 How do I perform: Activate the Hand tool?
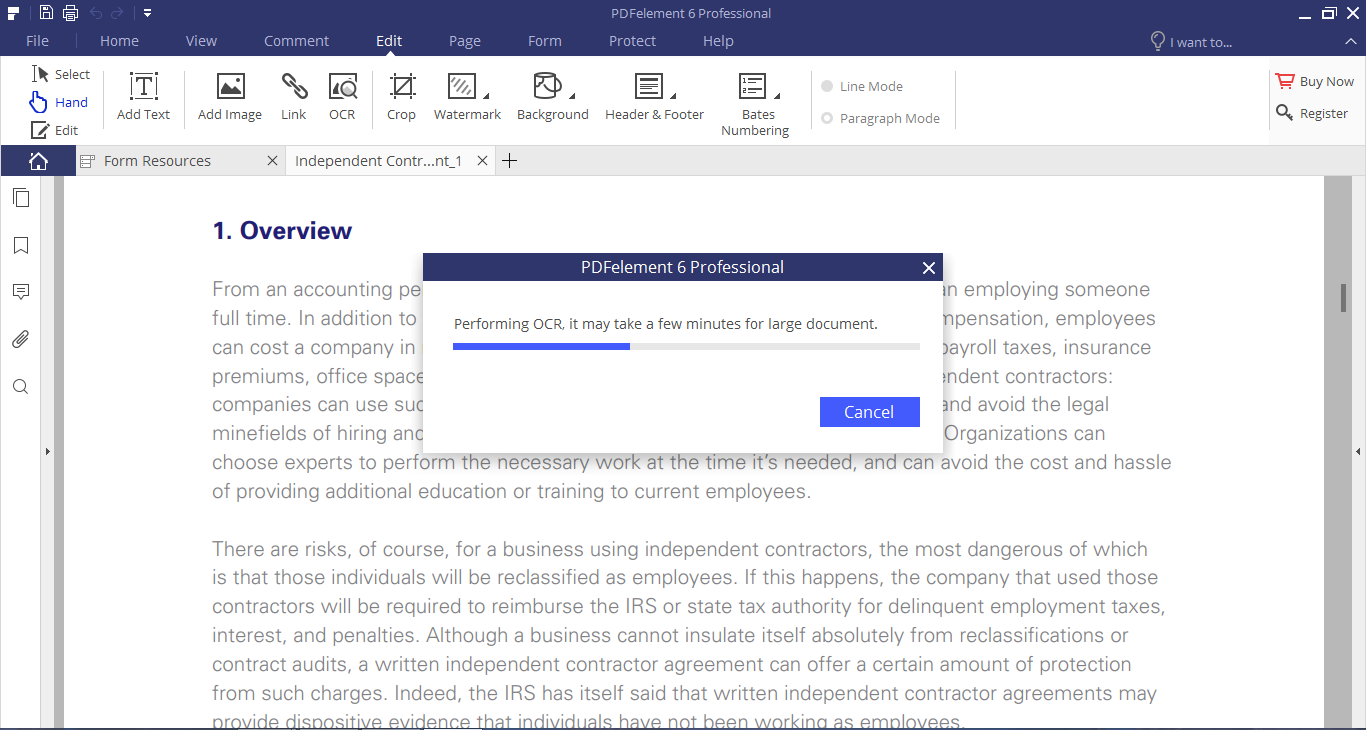[58, 102]
